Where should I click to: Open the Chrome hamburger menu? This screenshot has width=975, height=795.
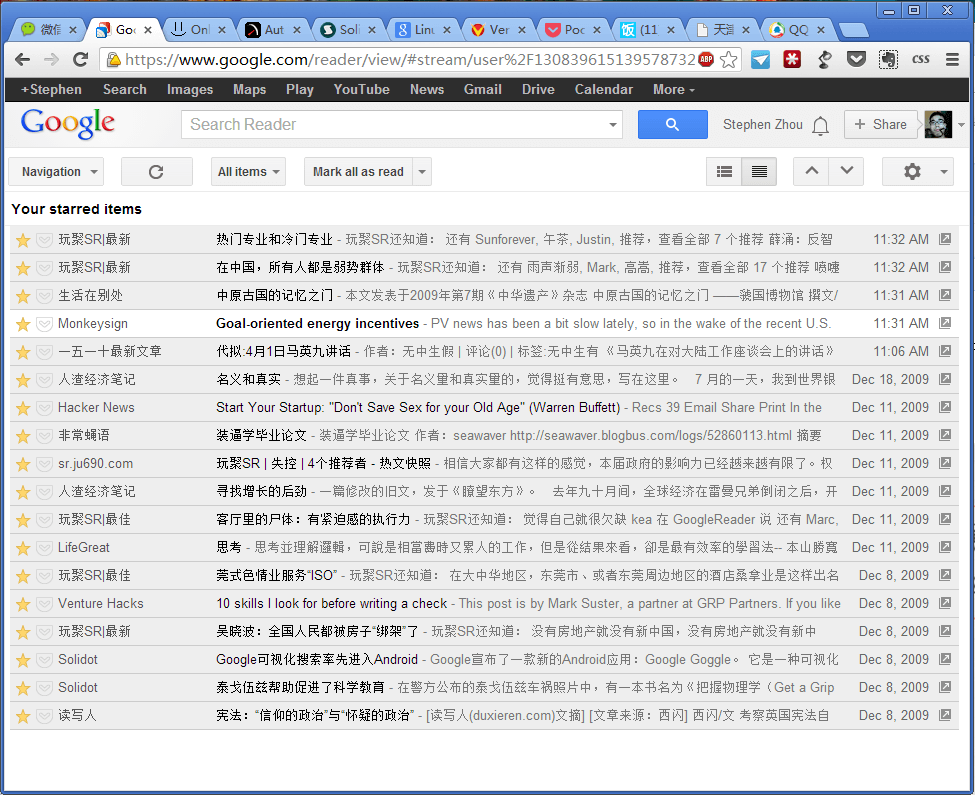tap(952, 60)
